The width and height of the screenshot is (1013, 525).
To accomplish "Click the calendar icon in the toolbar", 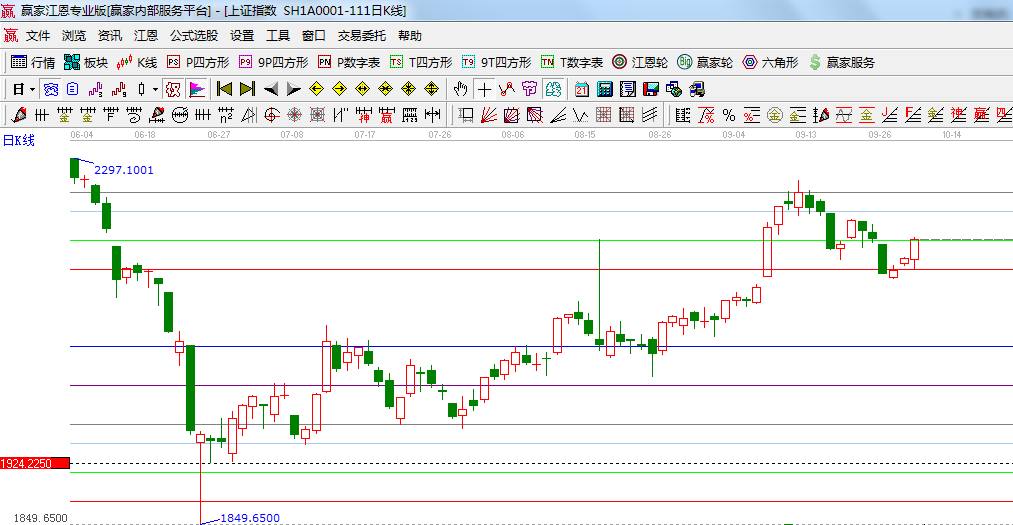I will 581,89.
